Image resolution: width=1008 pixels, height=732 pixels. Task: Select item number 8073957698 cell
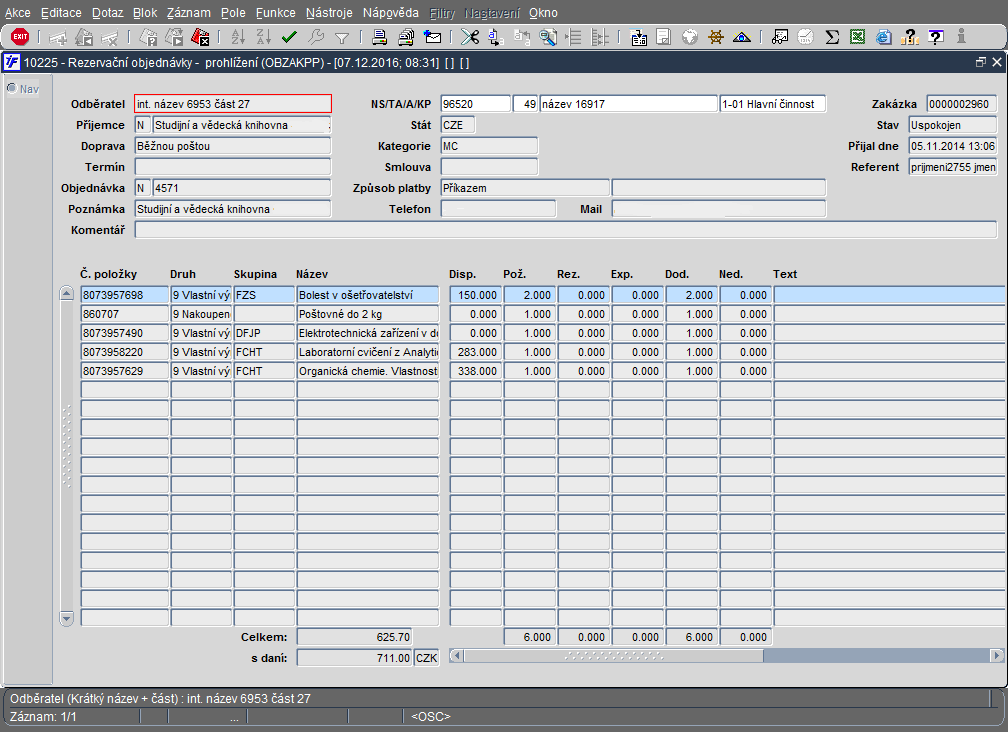[125, 295]
